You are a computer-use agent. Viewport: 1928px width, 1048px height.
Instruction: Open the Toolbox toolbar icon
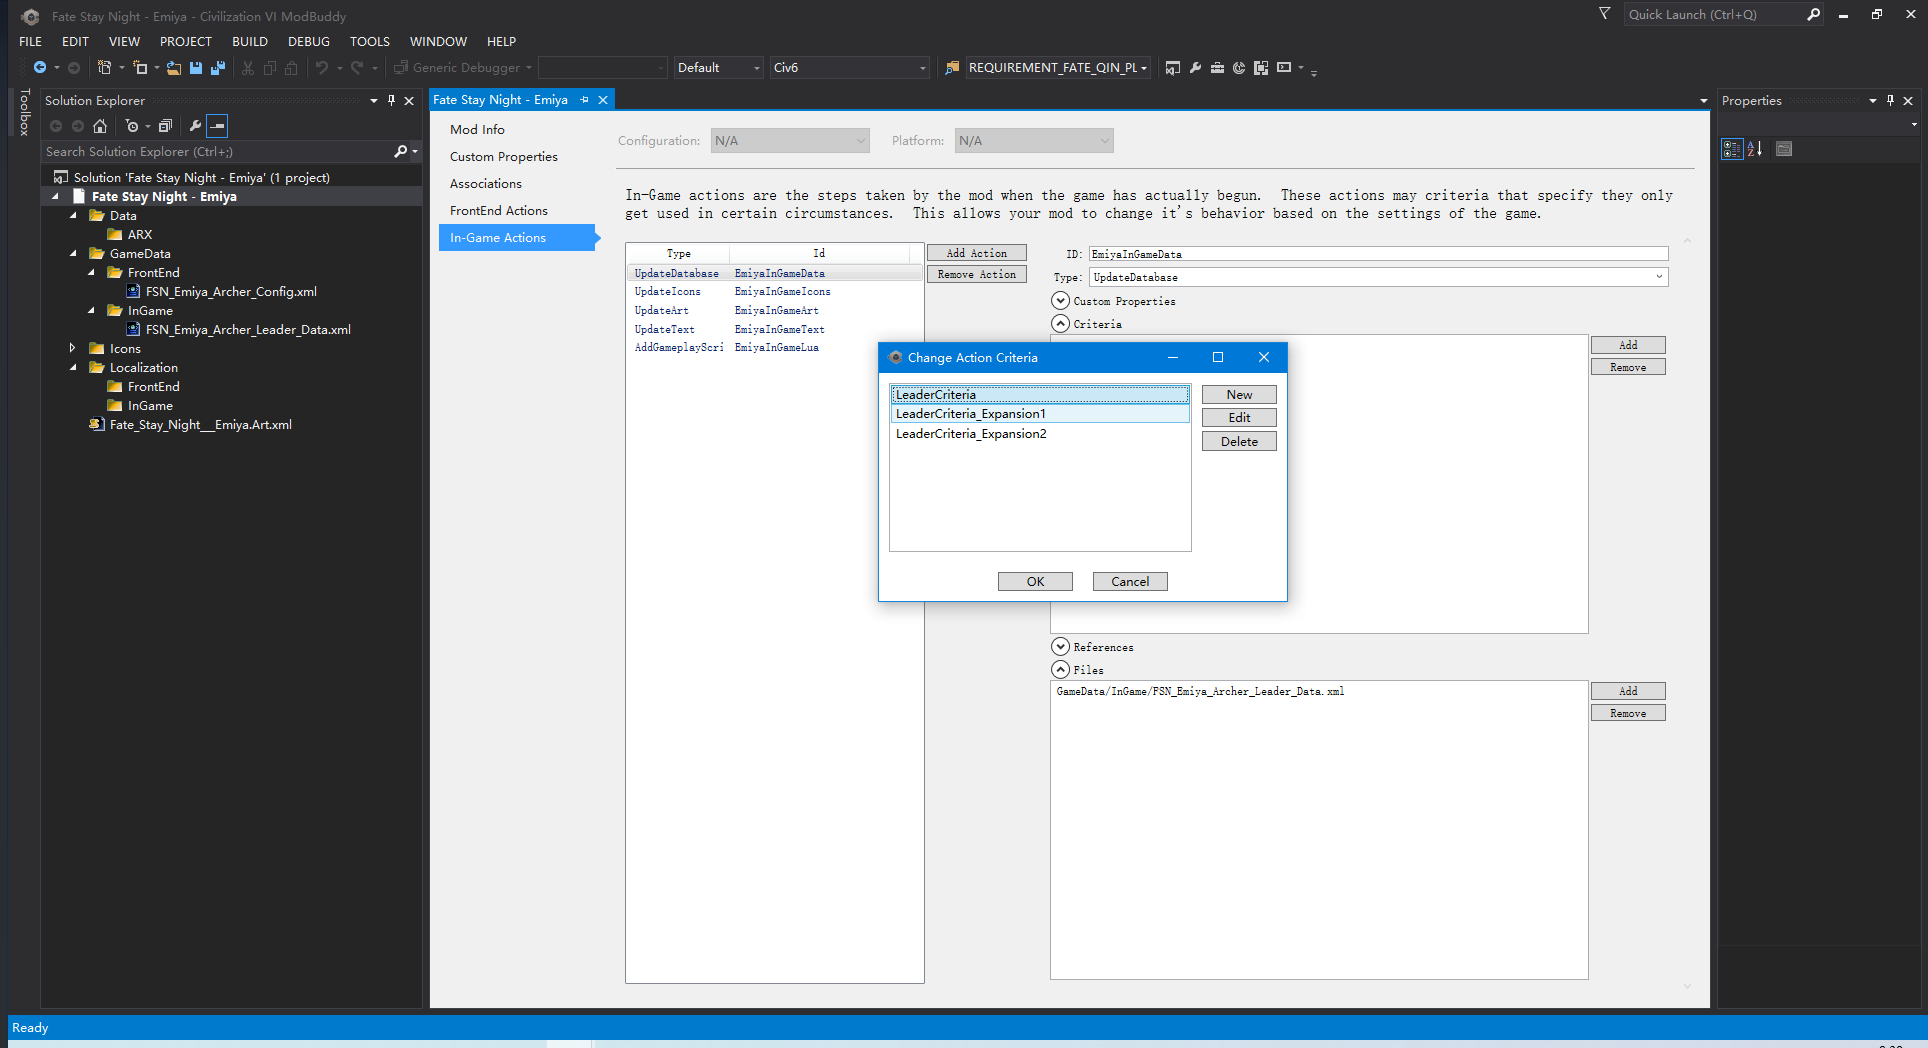1217,68
